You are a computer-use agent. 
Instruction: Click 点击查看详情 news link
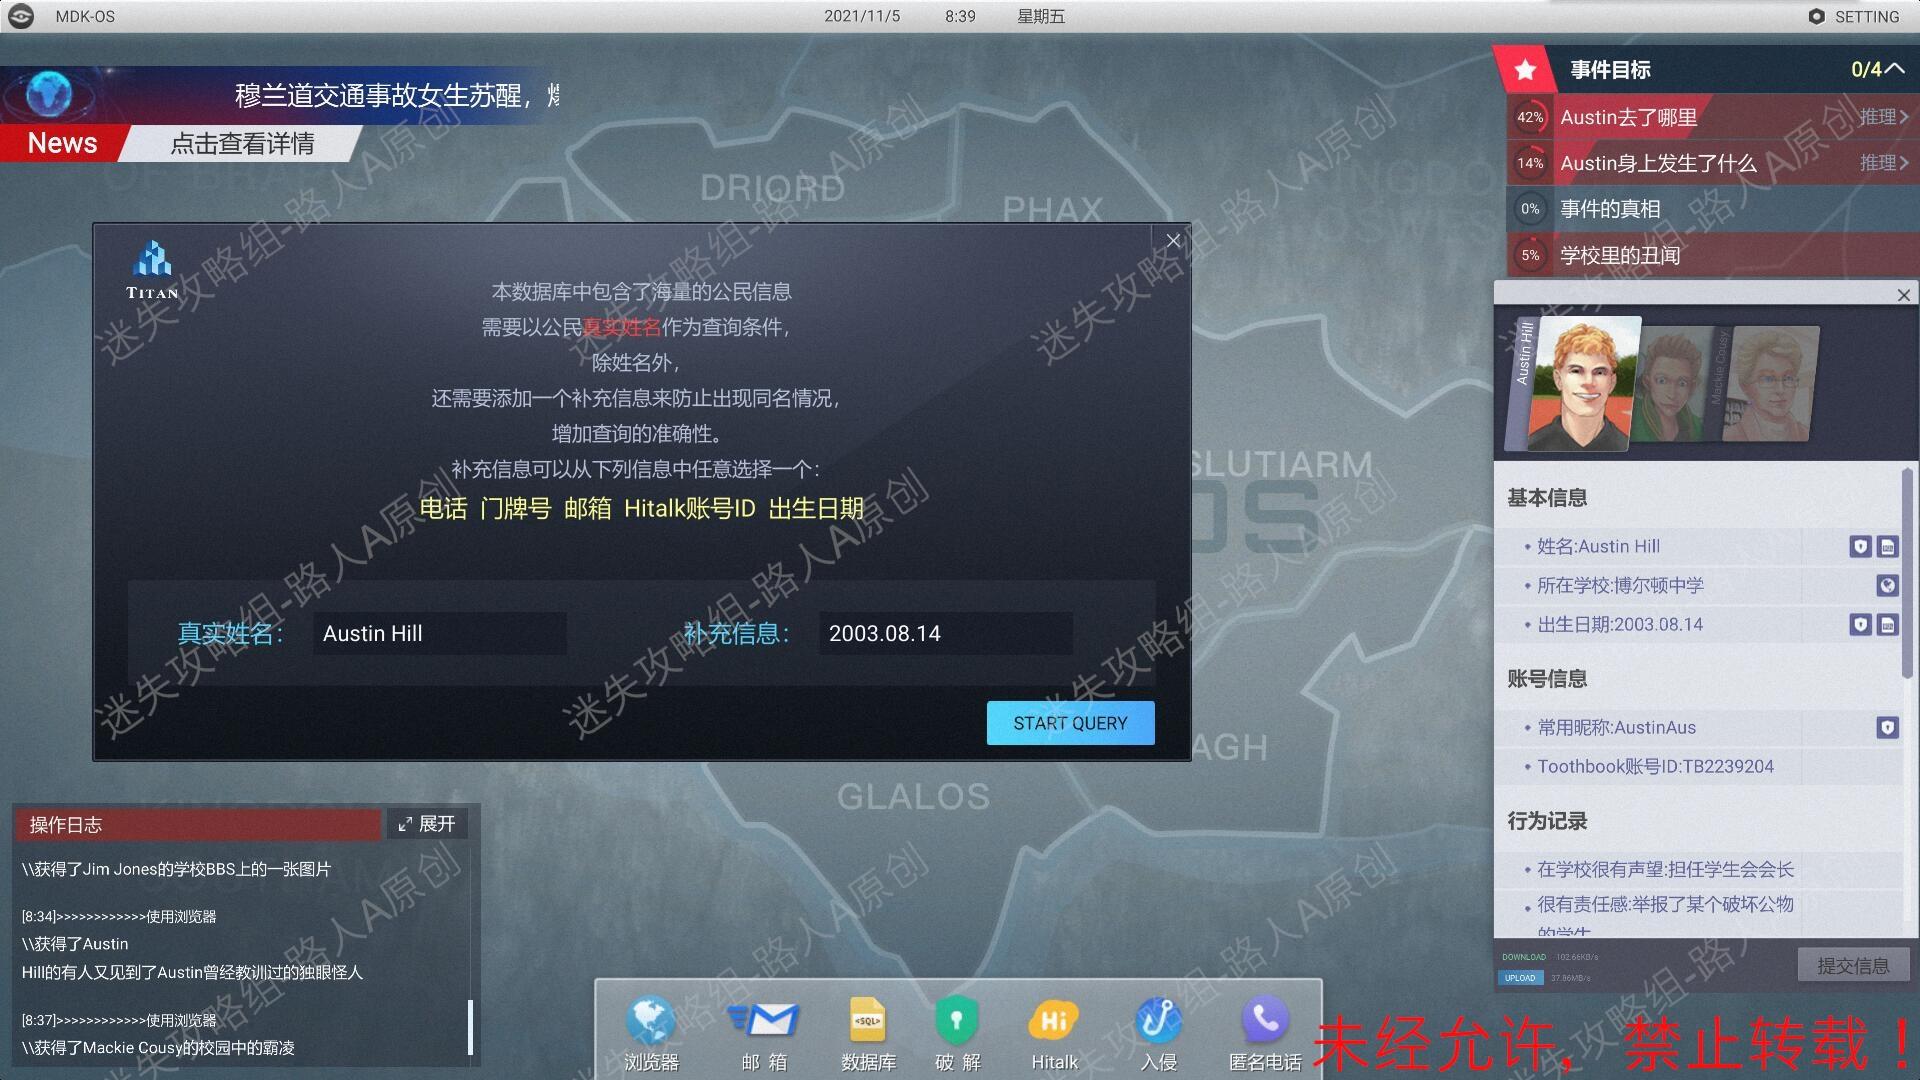[242, 144]
